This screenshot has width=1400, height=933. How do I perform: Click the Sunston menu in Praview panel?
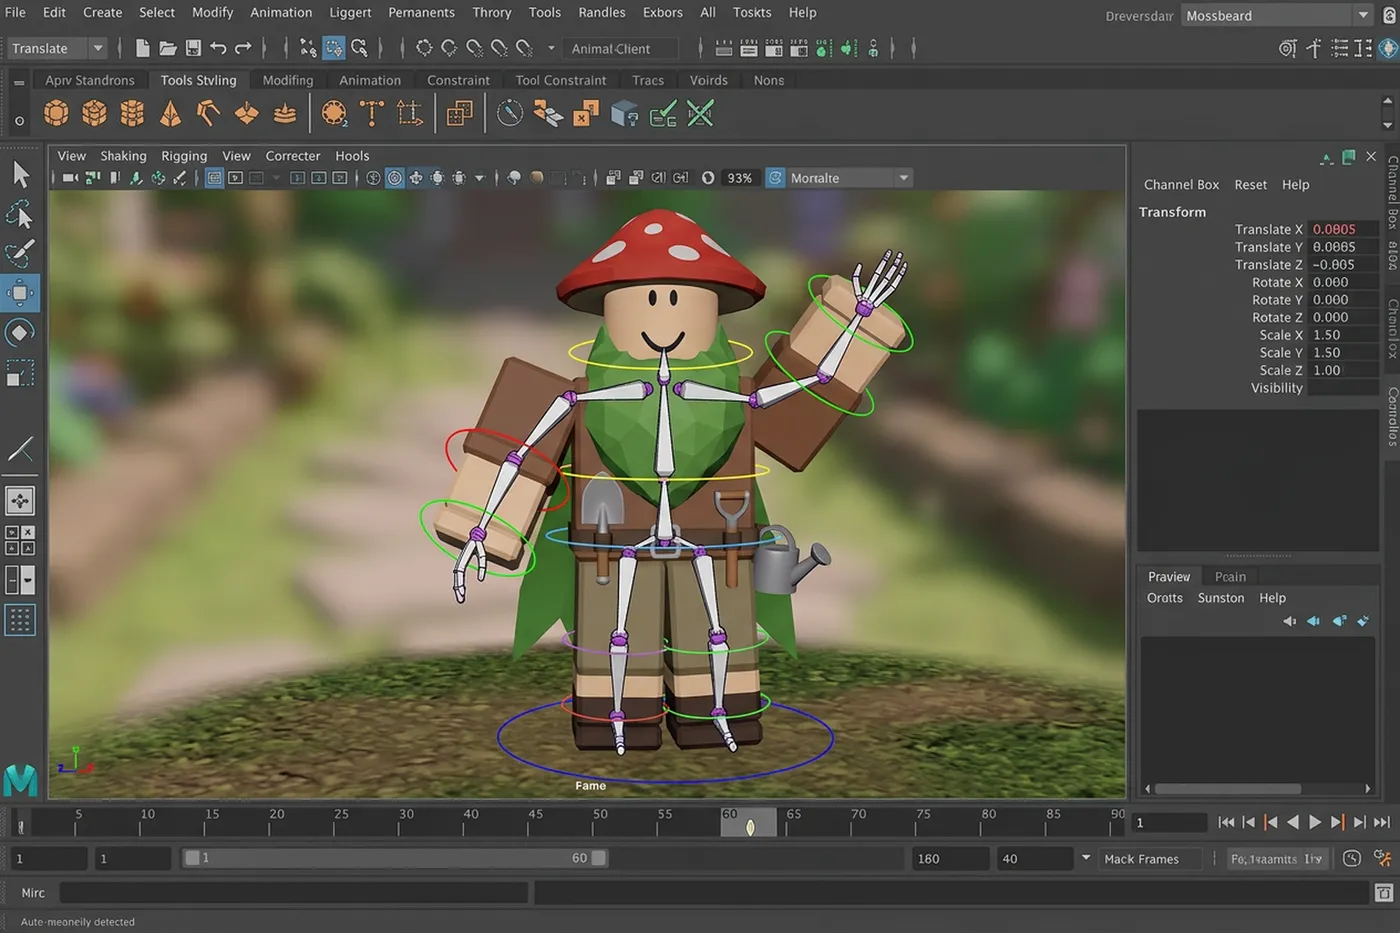tap(1221, 598)
